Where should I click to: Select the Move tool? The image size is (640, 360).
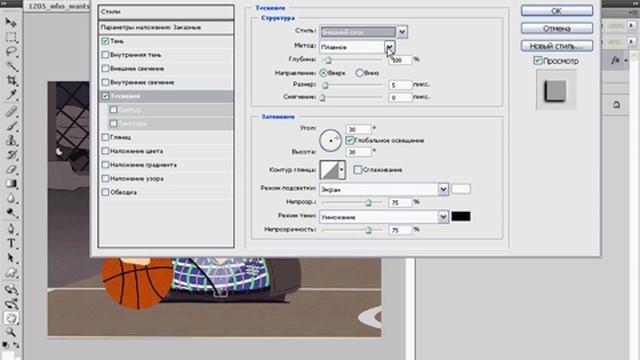[11, 22]
